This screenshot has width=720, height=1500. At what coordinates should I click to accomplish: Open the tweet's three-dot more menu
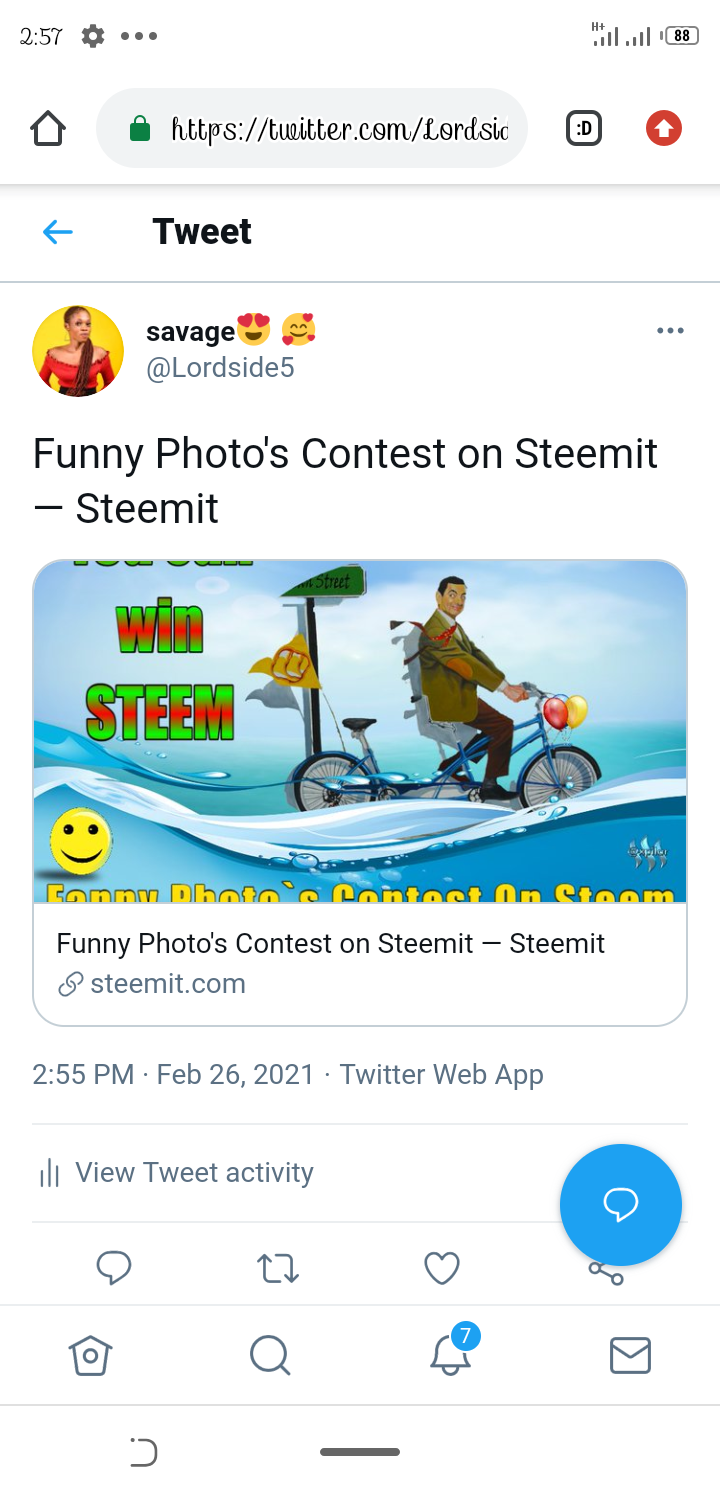670,331
